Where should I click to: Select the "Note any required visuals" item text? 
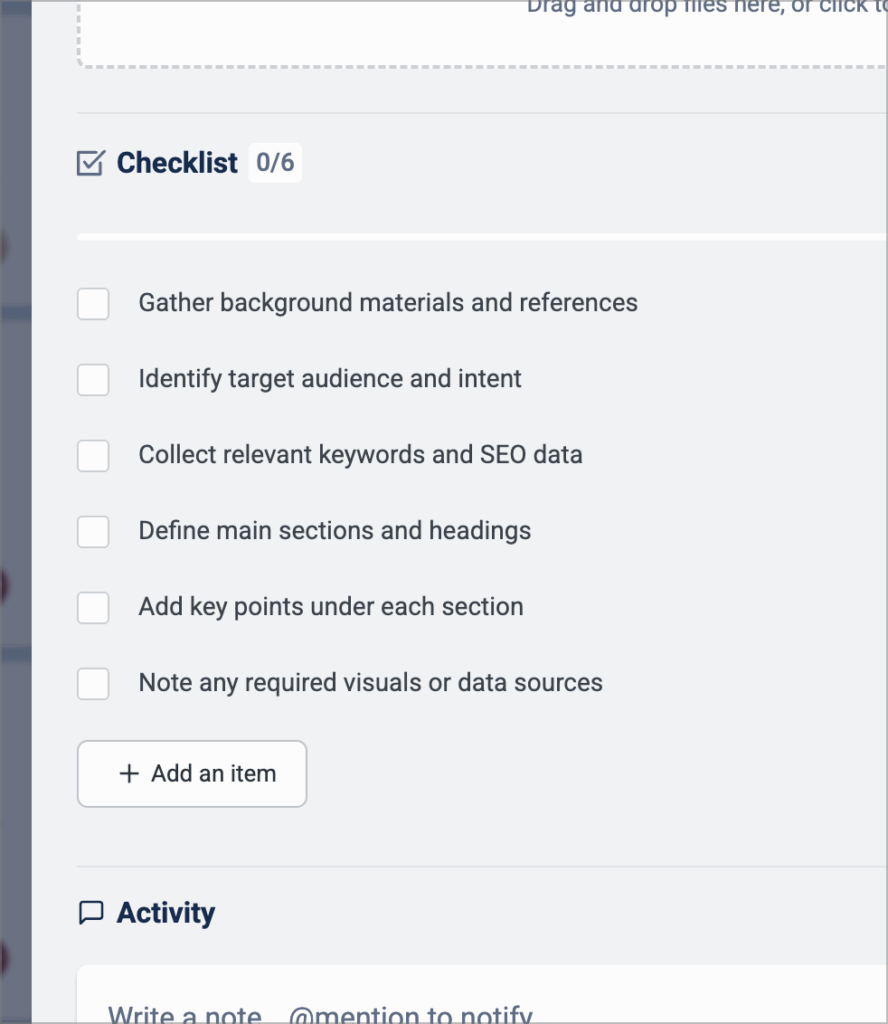click(370, 683)
